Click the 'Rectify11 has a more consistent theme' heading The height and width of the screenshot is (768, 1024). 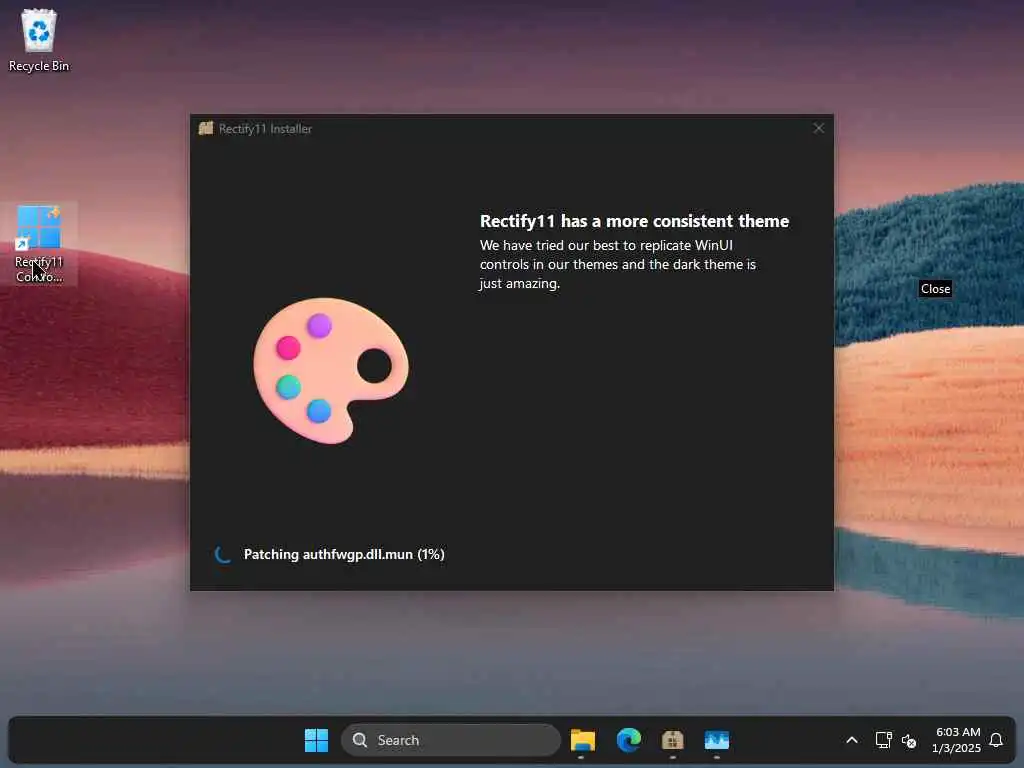coord(634,221)
